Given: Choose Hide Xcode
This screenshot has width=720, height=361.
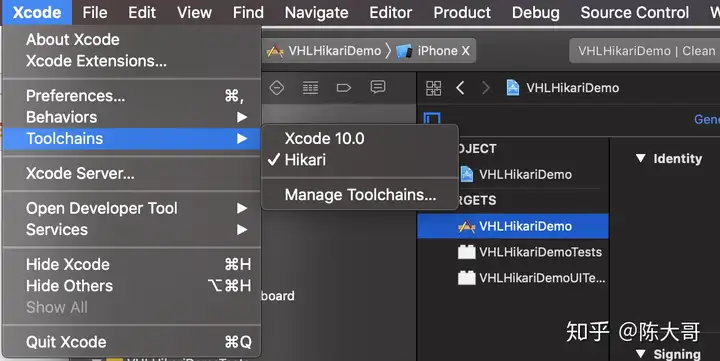Looking at the screenshot, I should (x=132, y=264).
